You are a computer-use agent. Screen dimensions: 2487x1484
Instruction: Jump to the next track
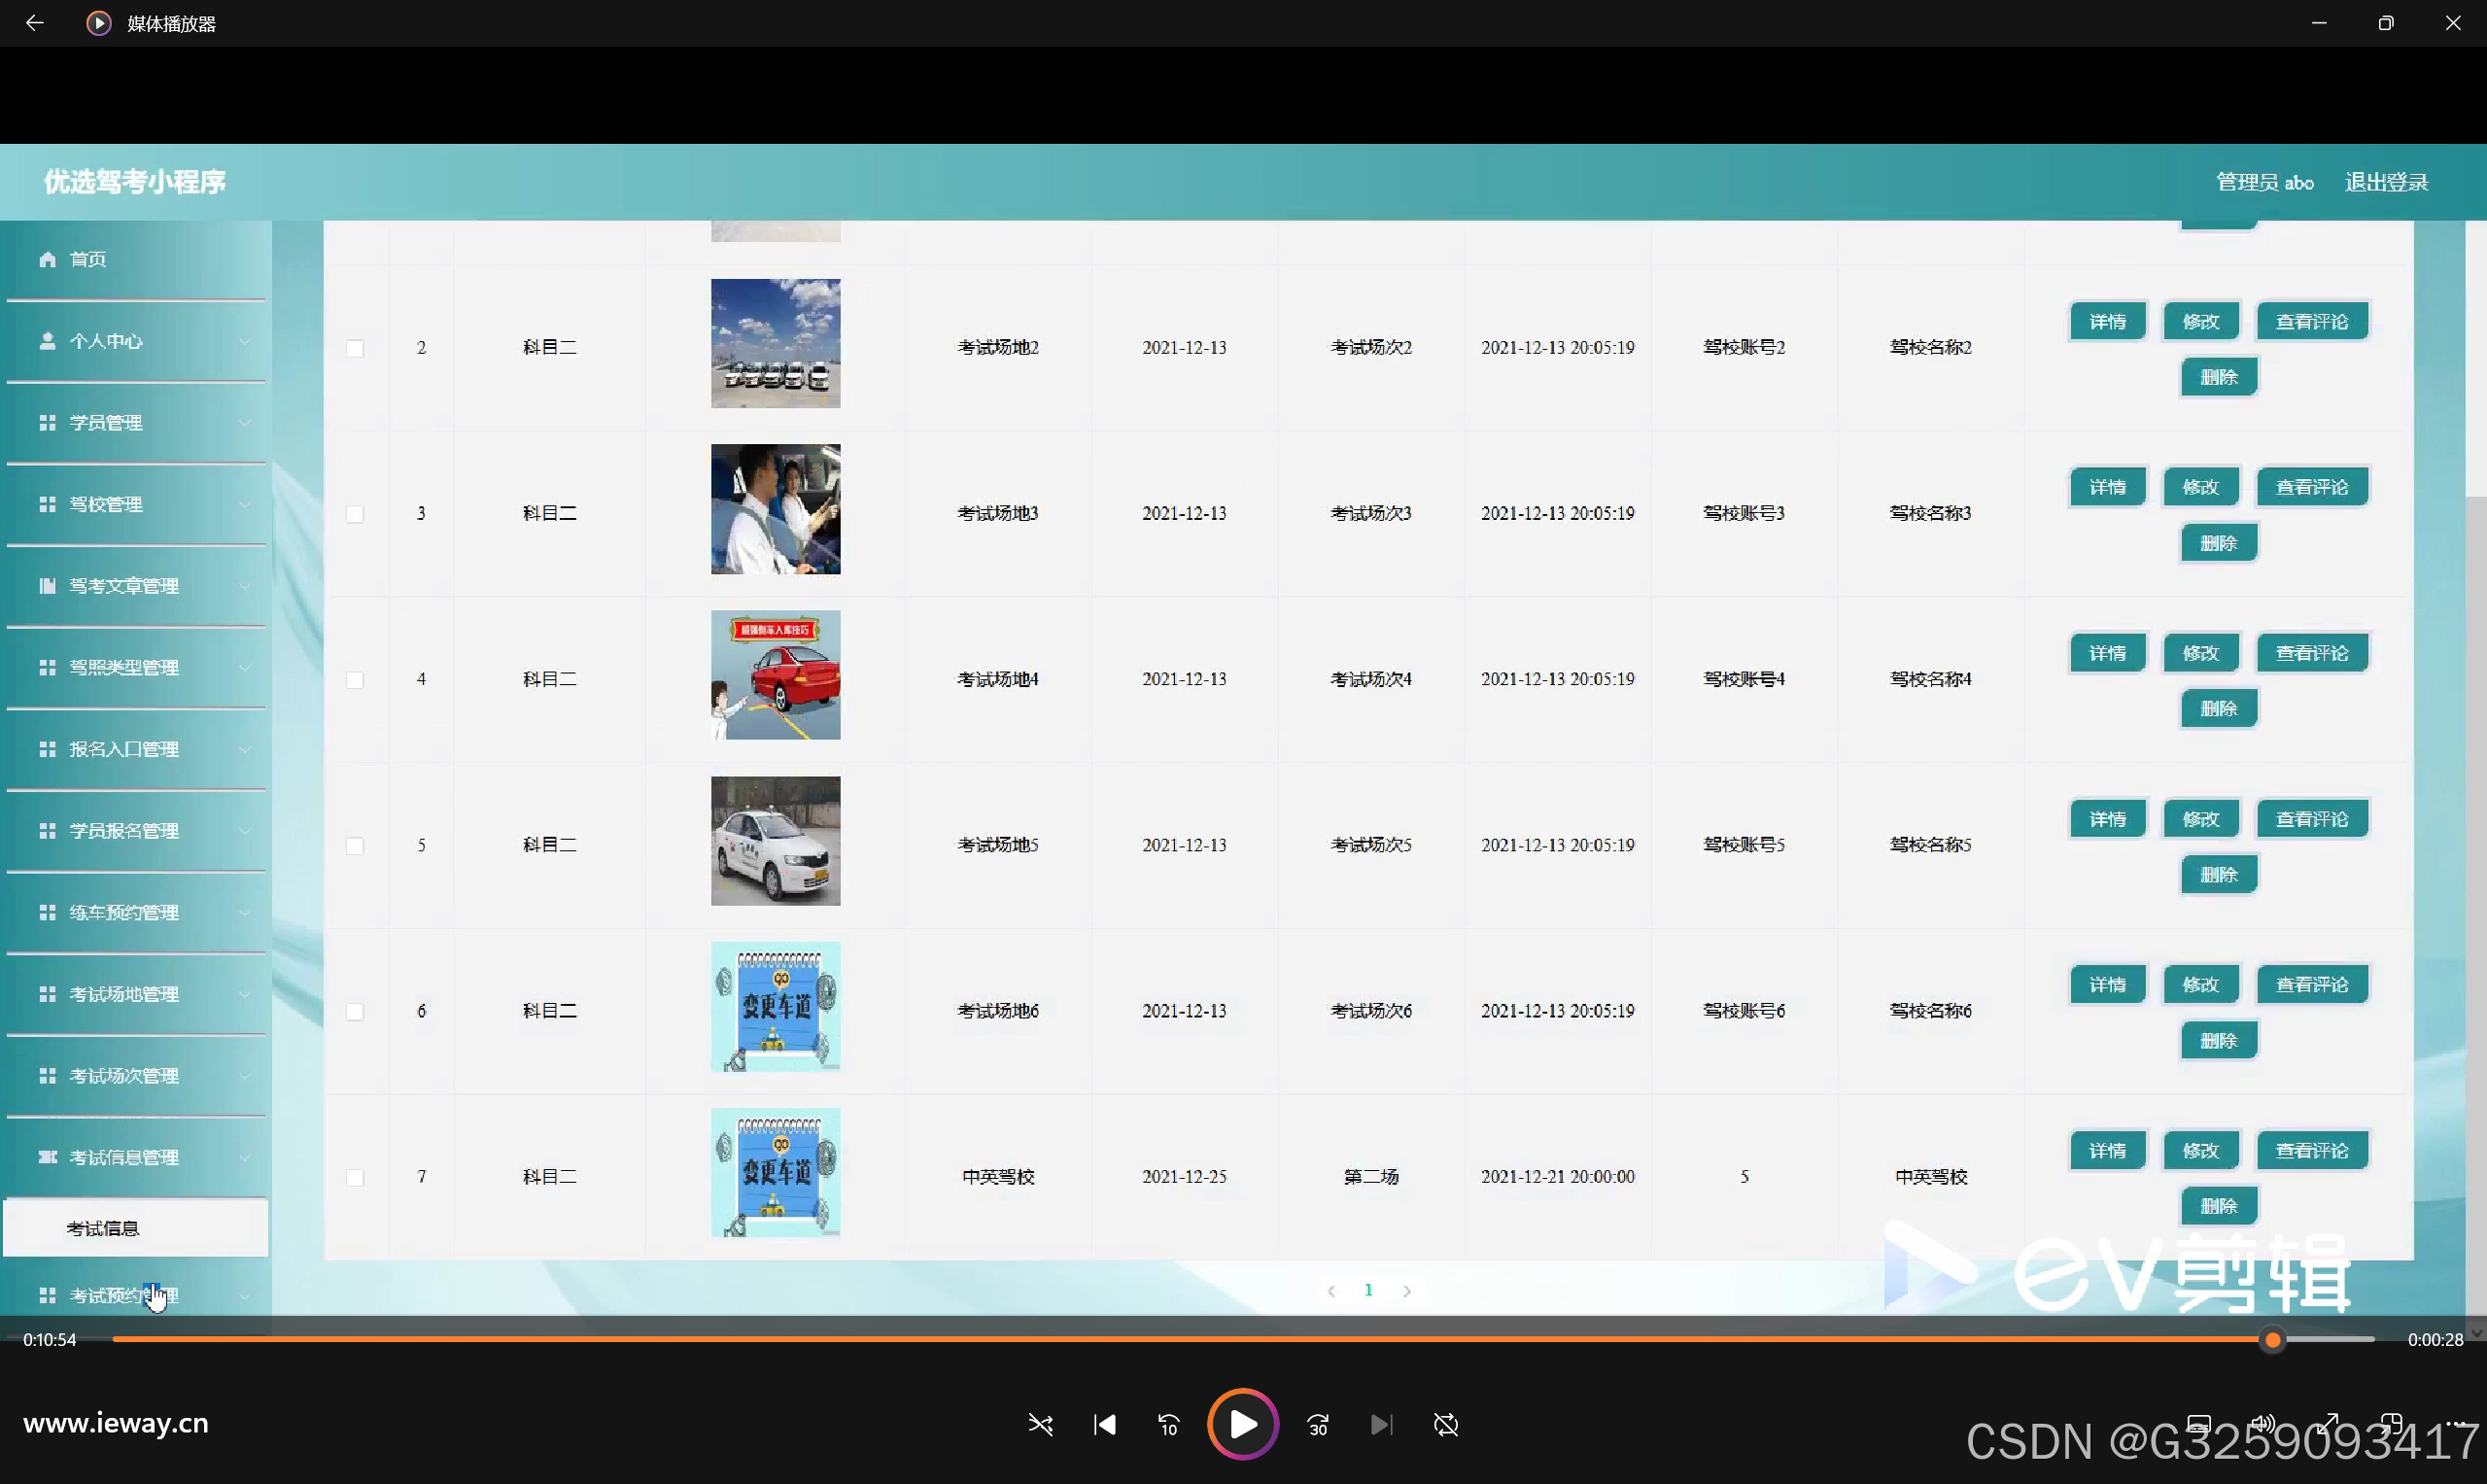[1381, 1424]
